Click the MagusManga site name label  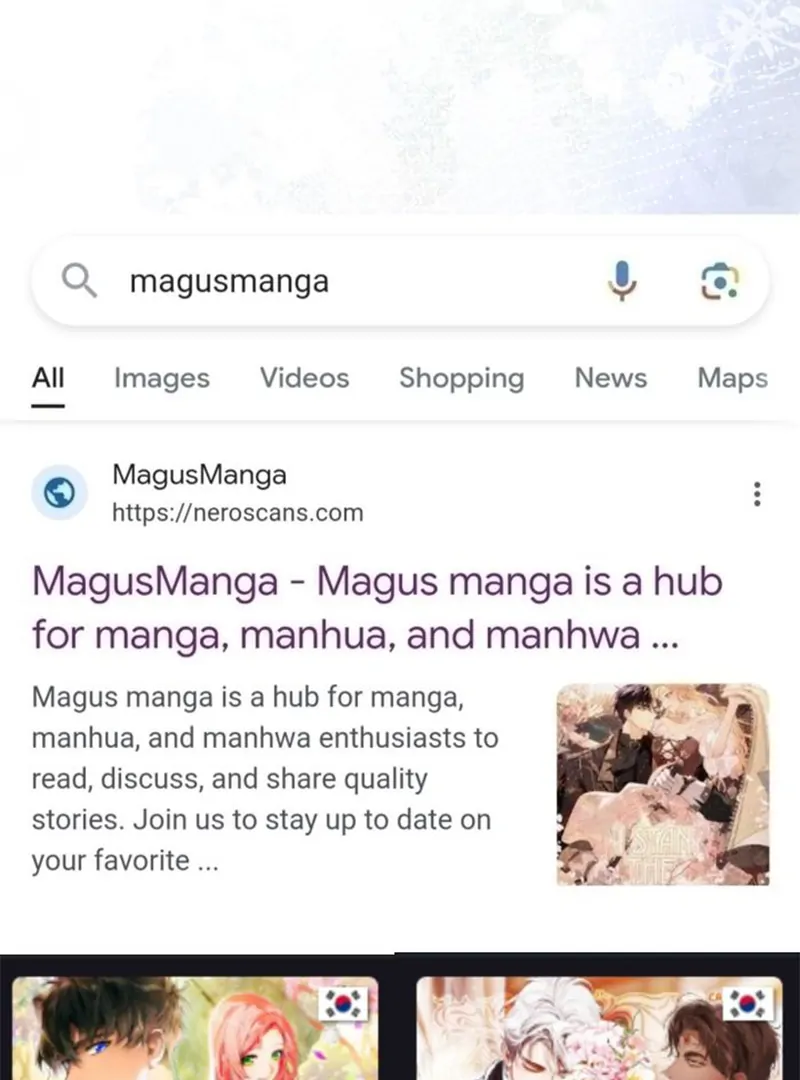pos(199,475)
